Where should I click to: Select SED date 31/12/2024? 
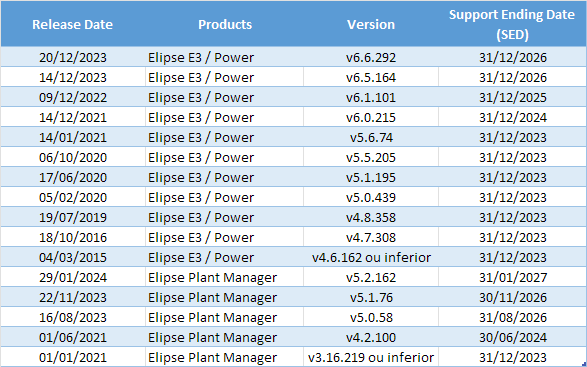(x=513, y=117)
